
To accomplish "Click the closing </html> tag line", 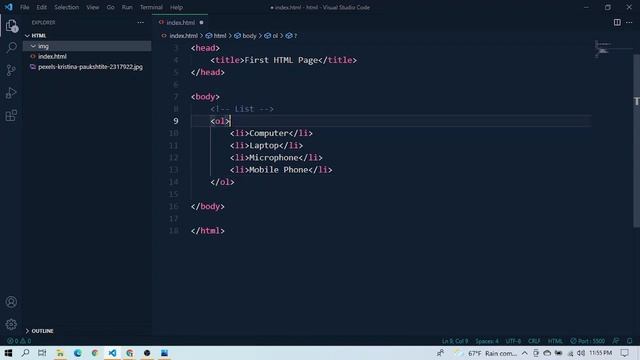I will [x=208, y=231].
